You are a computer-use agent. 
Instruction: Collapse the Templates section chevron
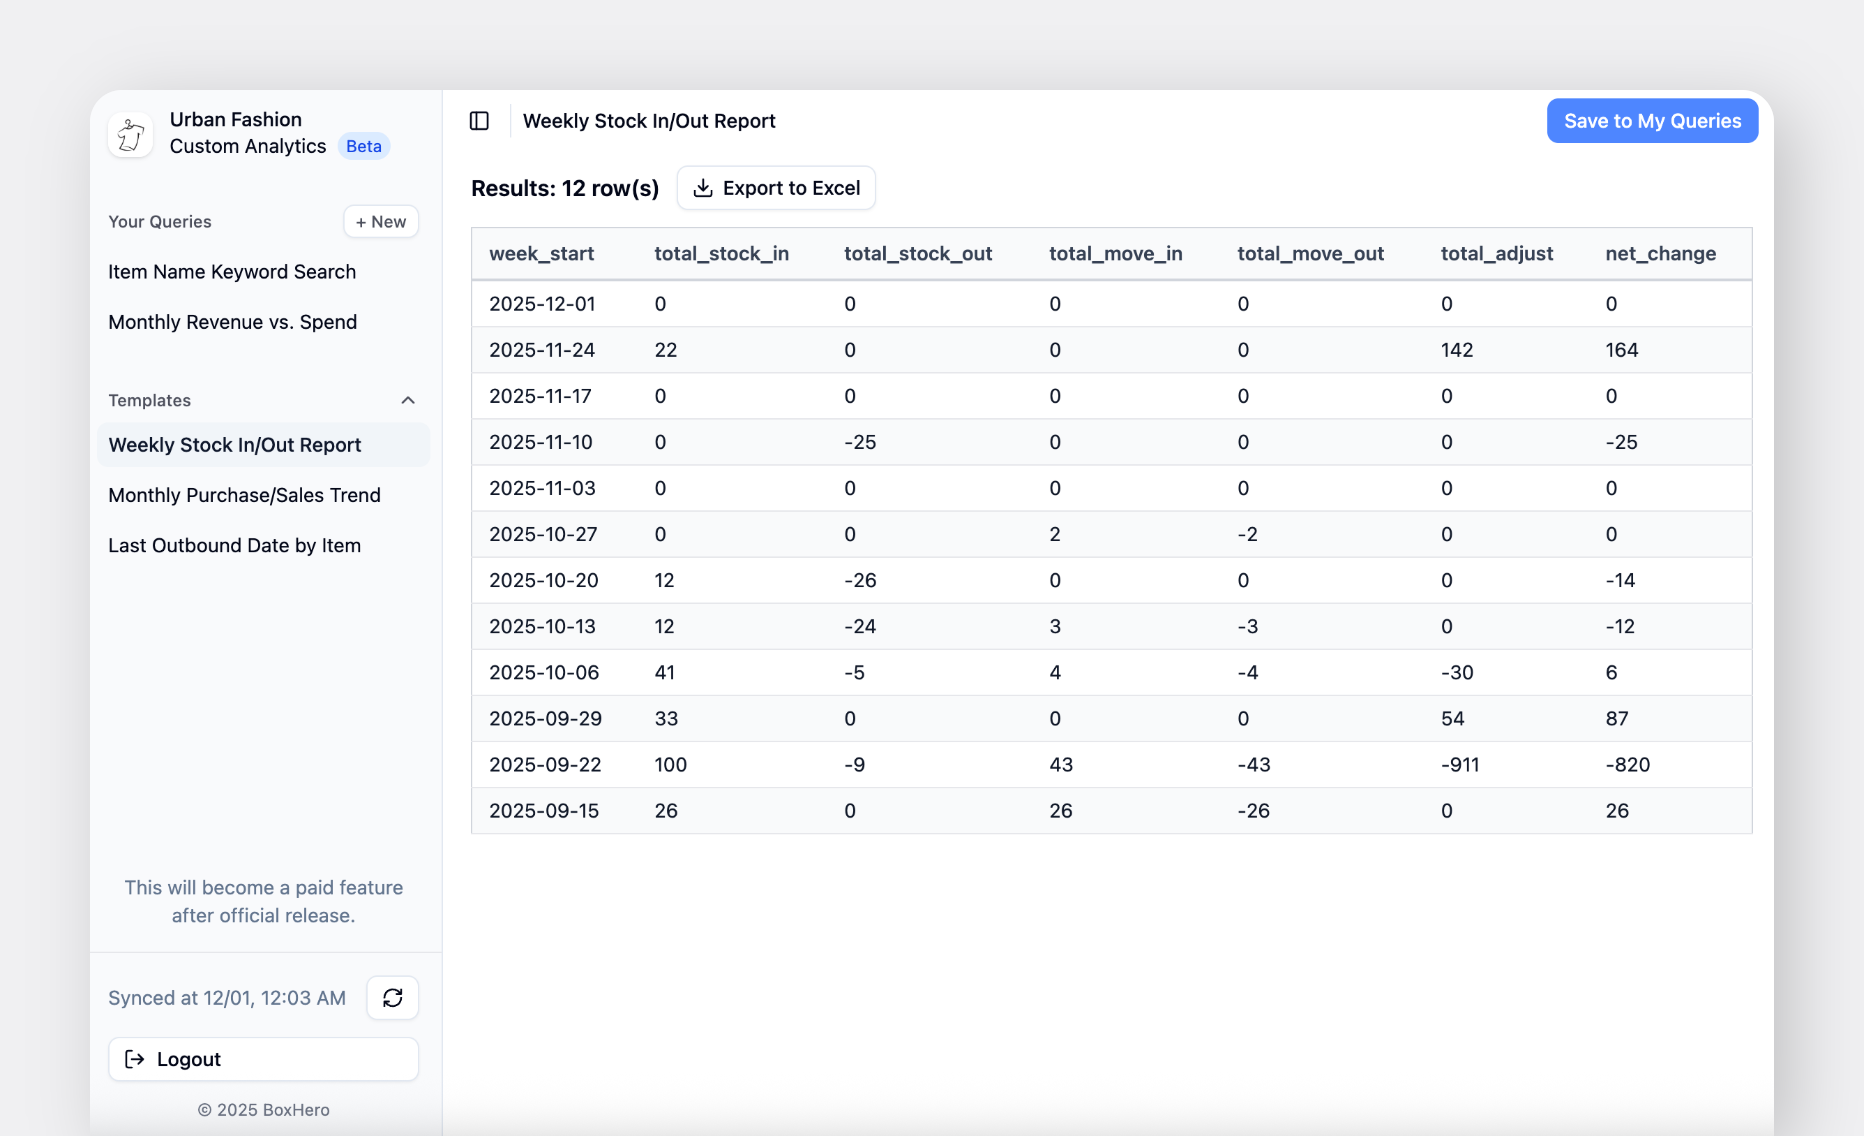pos(408,400)
